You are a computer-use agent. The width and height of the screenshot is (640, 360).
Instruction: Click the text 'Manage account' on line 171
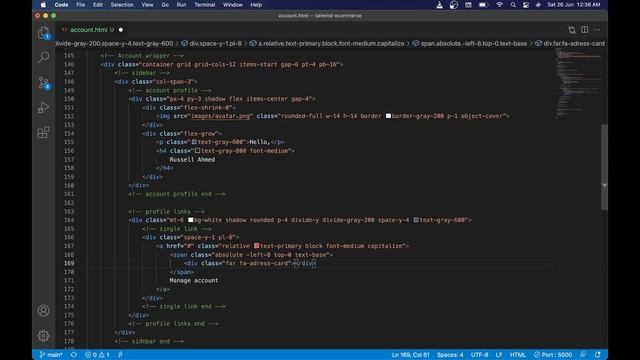(194, 280)
